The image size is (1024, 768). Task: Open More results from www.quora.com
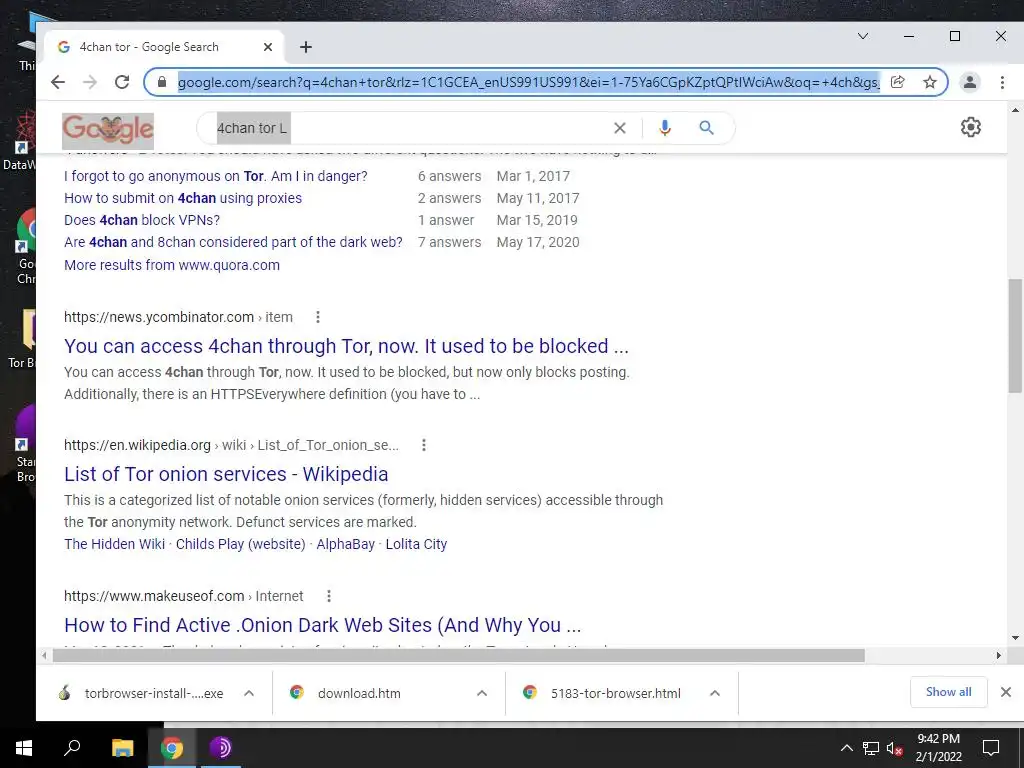pos(172,265)
